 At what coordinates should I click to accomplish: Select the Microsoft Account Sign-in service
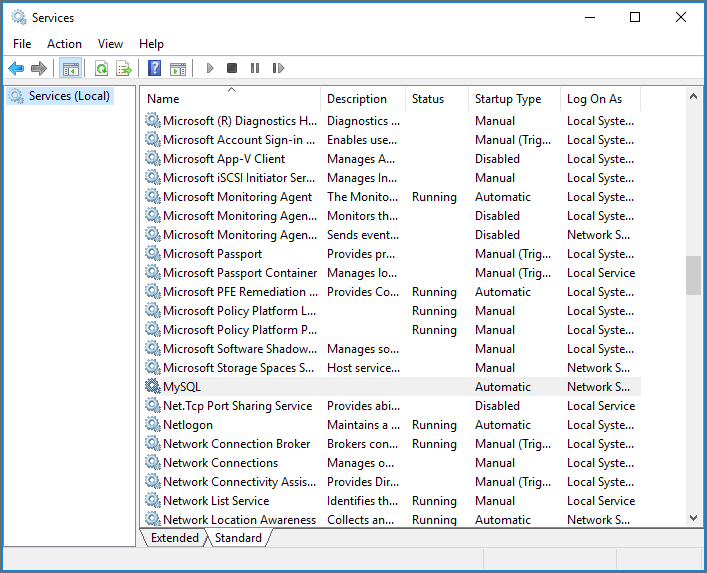click(x=239, y=140)
